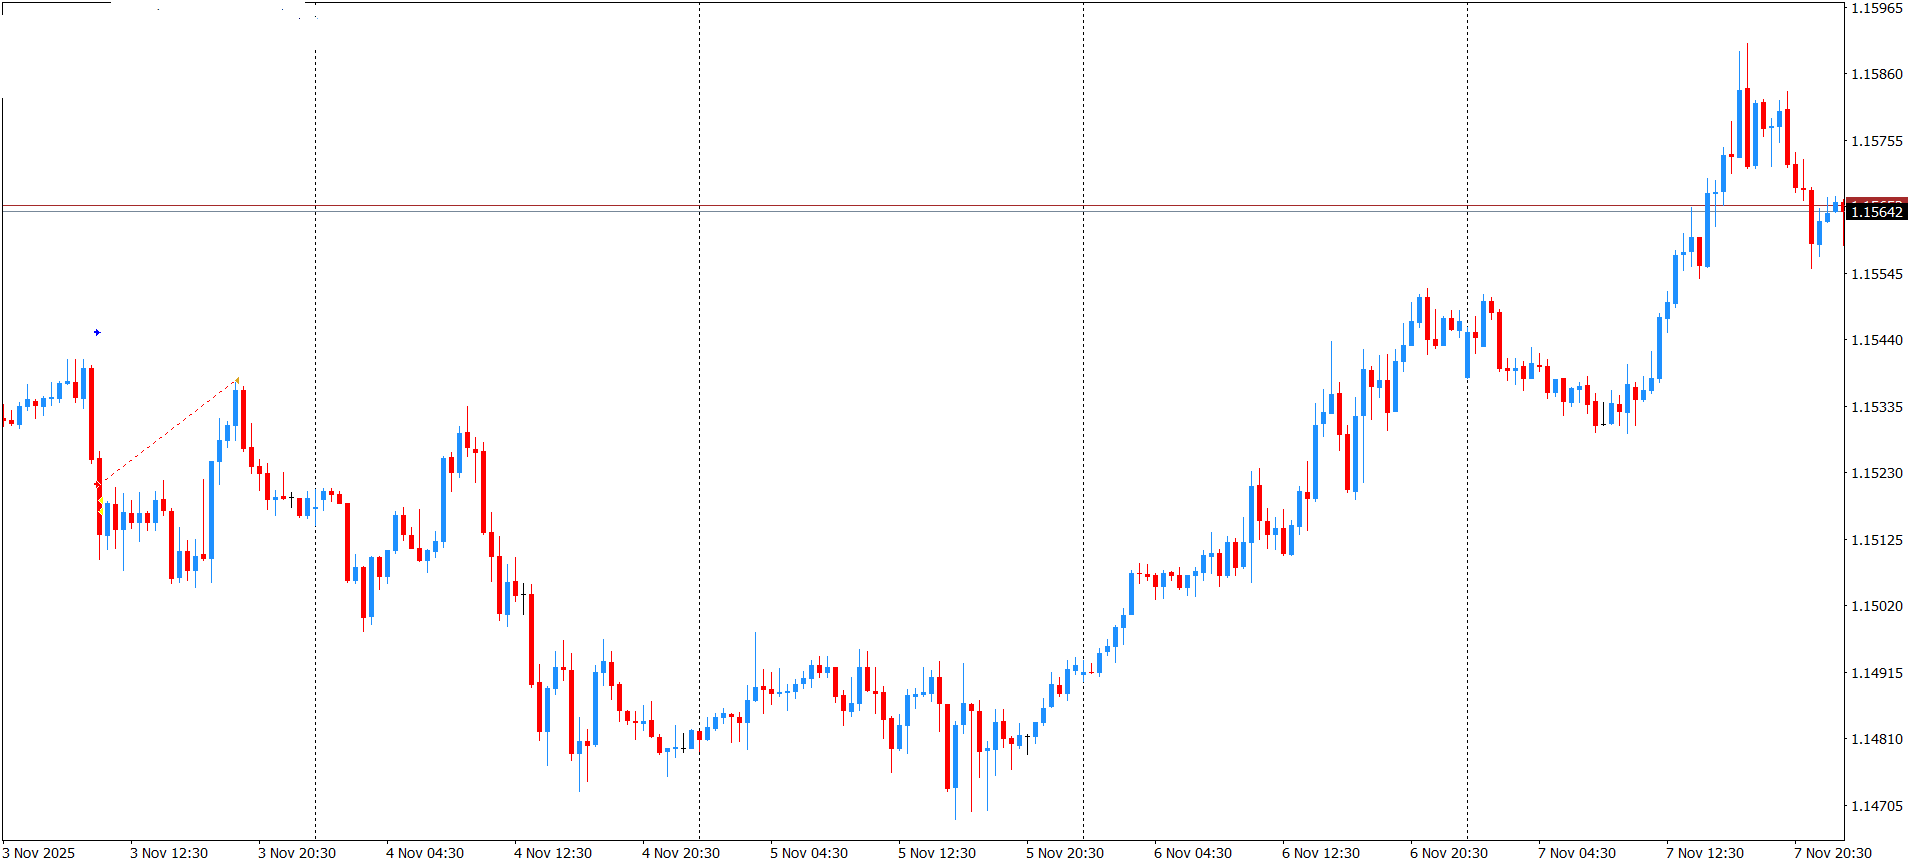Screen dimensions: 1916x867
Task: Click the "5 Nov 20:30" time label
Action: tap(1065, 853)
